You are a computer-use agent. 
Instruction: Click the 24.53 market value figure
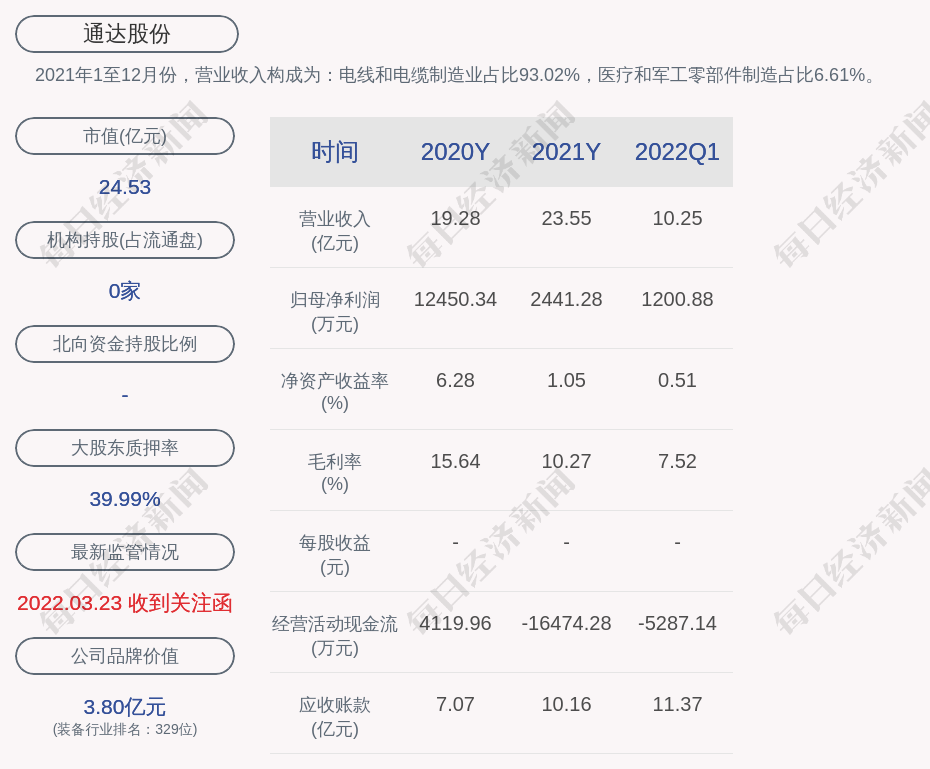pos(125,187)
